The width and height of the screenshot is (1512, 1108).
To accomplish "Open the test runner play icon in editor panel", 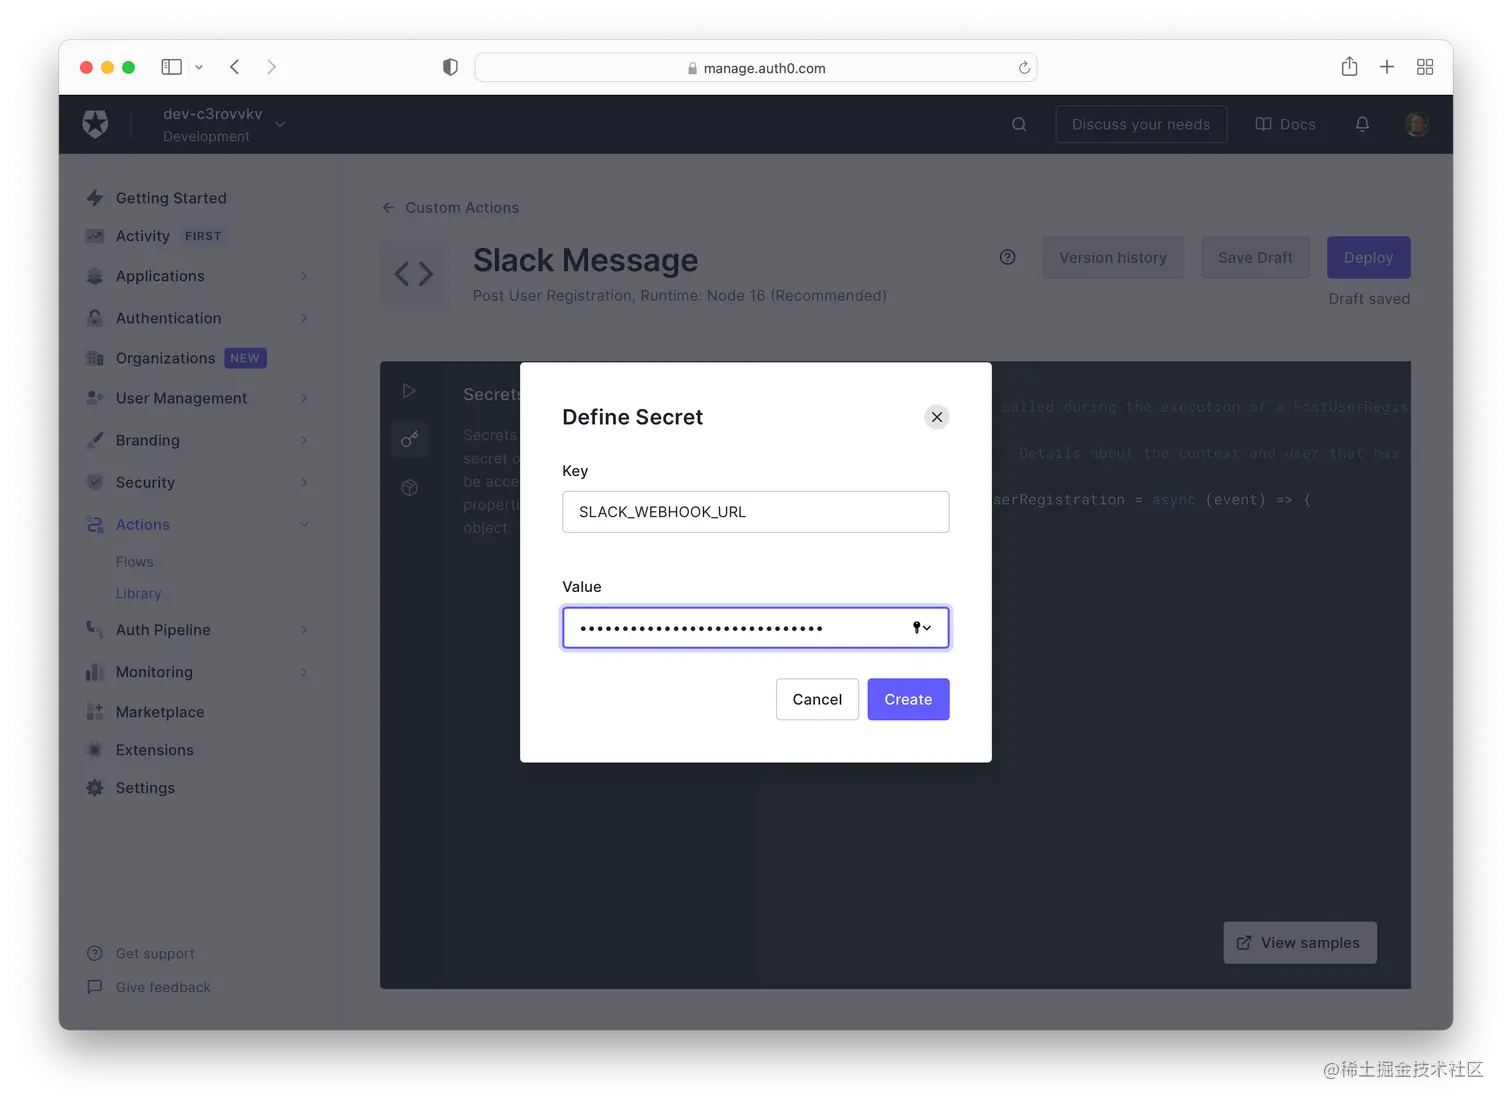I will (409, 390).
